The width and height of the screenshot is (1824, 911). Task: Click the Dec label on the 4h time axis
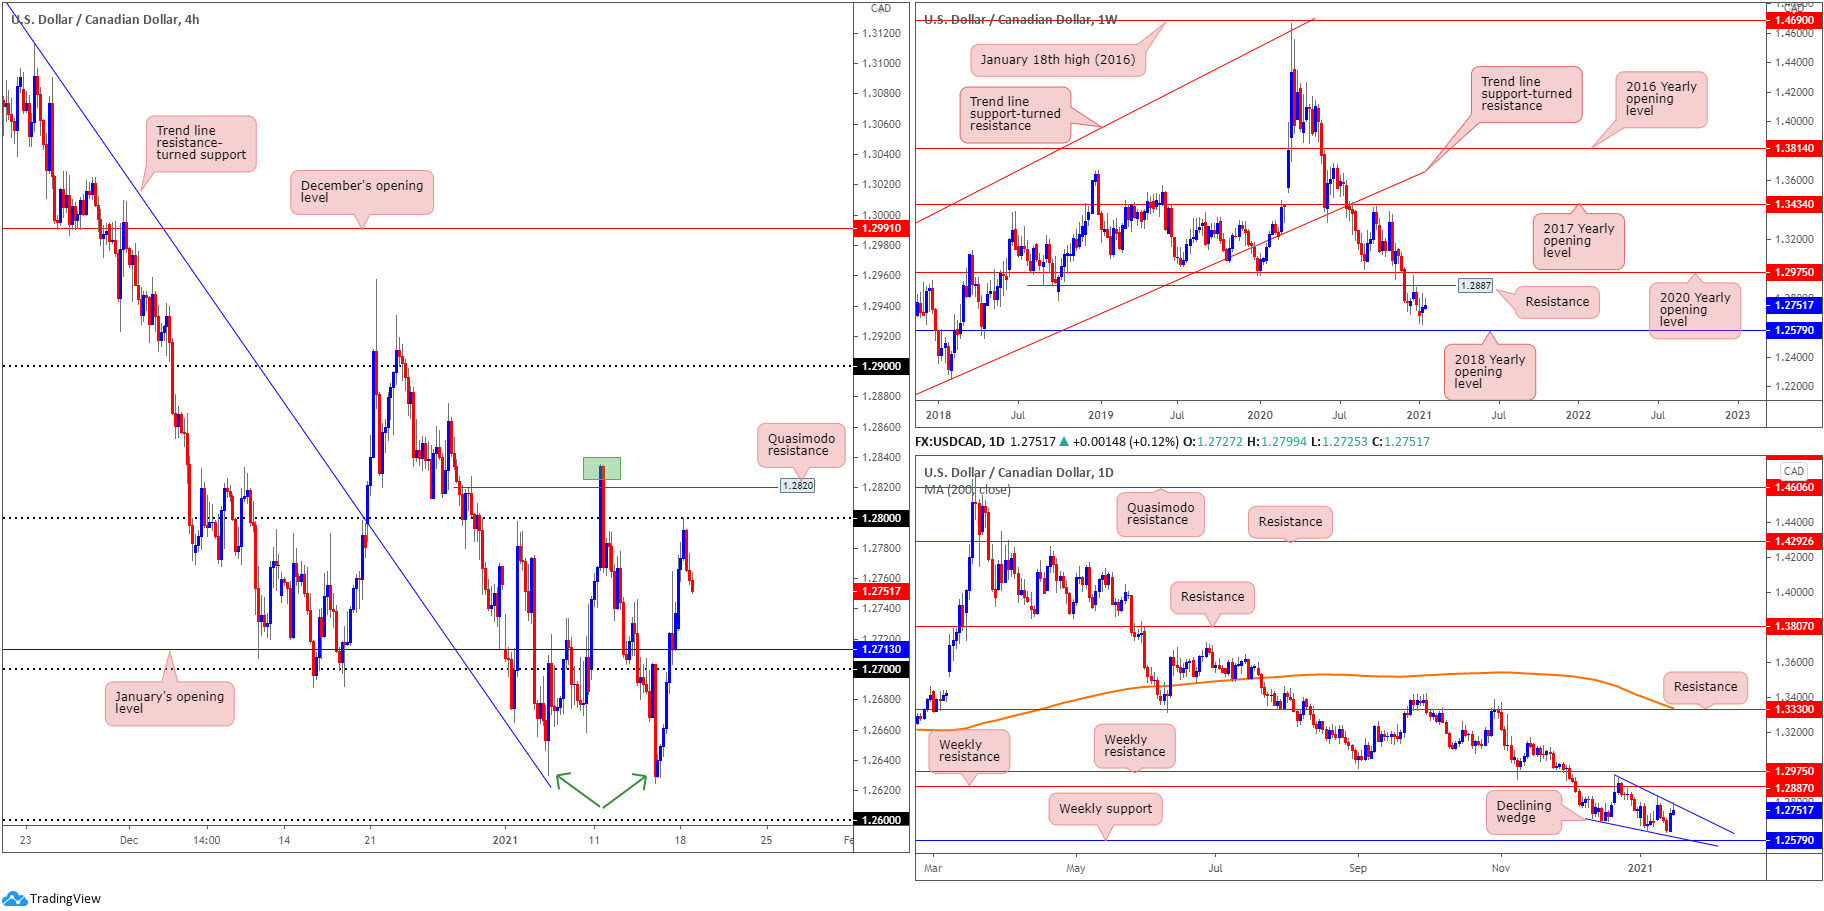pos(129,840)
